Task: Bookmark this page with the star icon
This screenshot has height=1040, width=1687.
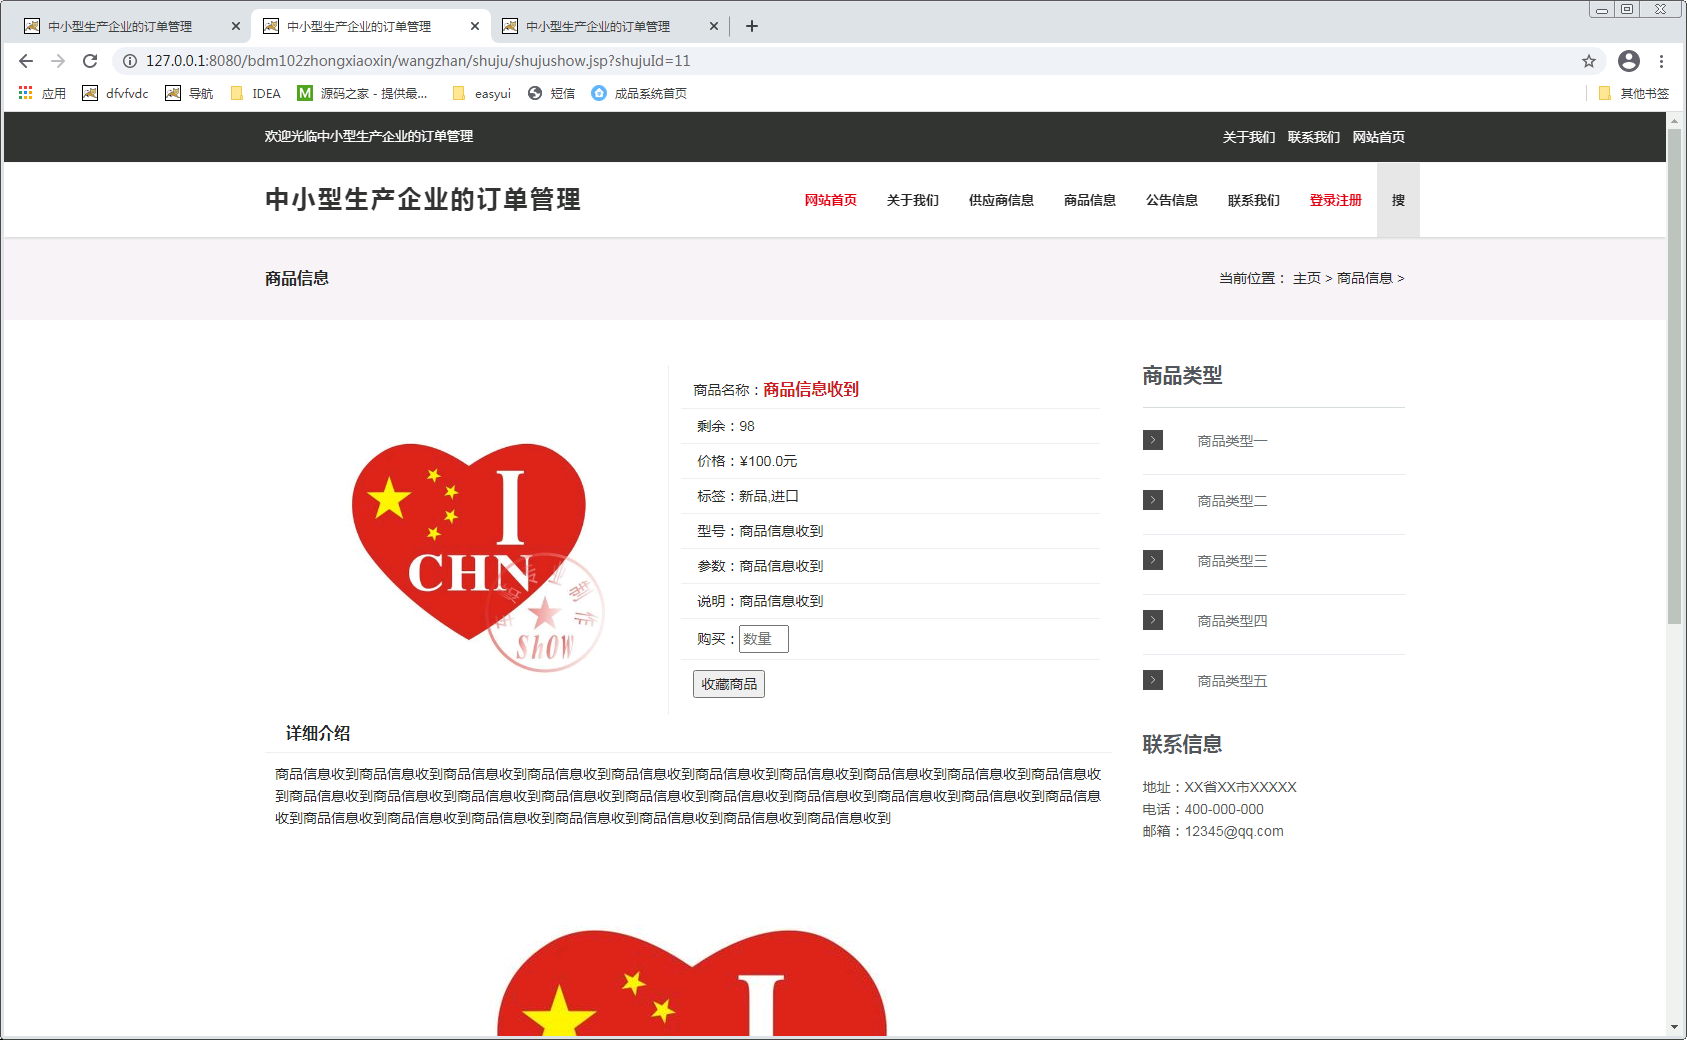Action: [1589, 61]
